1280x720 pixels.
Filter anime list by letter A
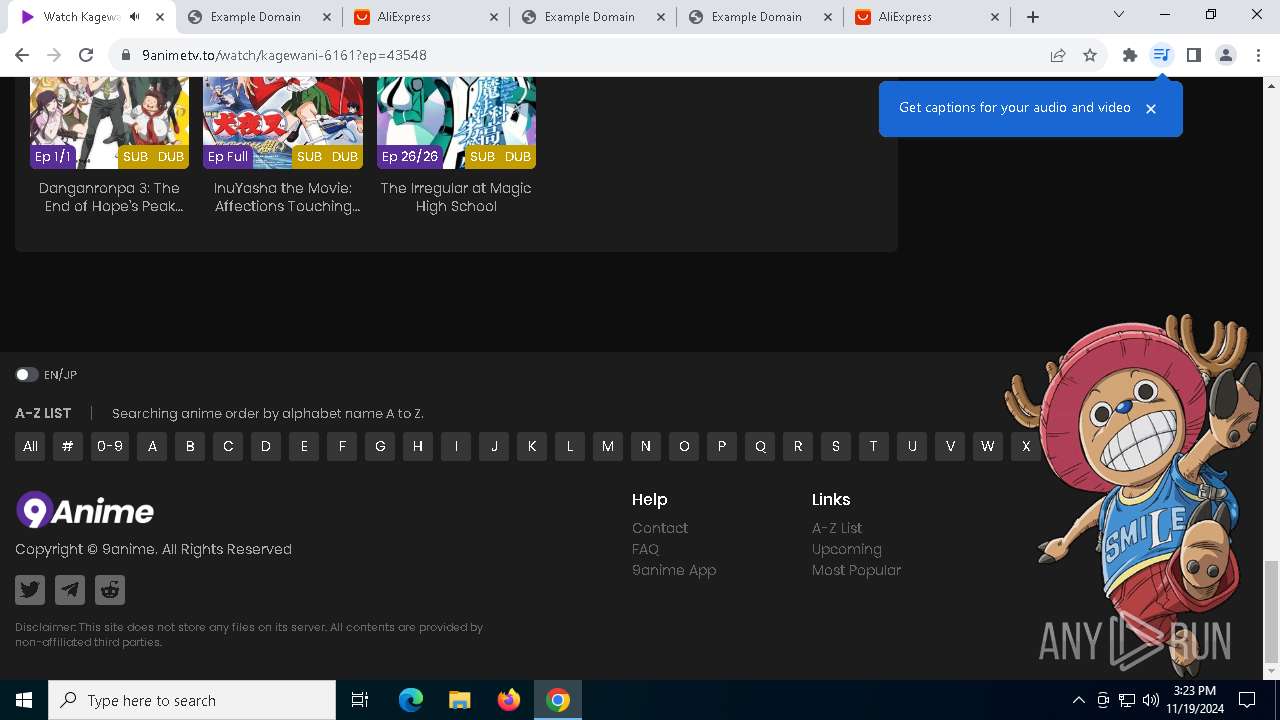(x=152, y=446)
